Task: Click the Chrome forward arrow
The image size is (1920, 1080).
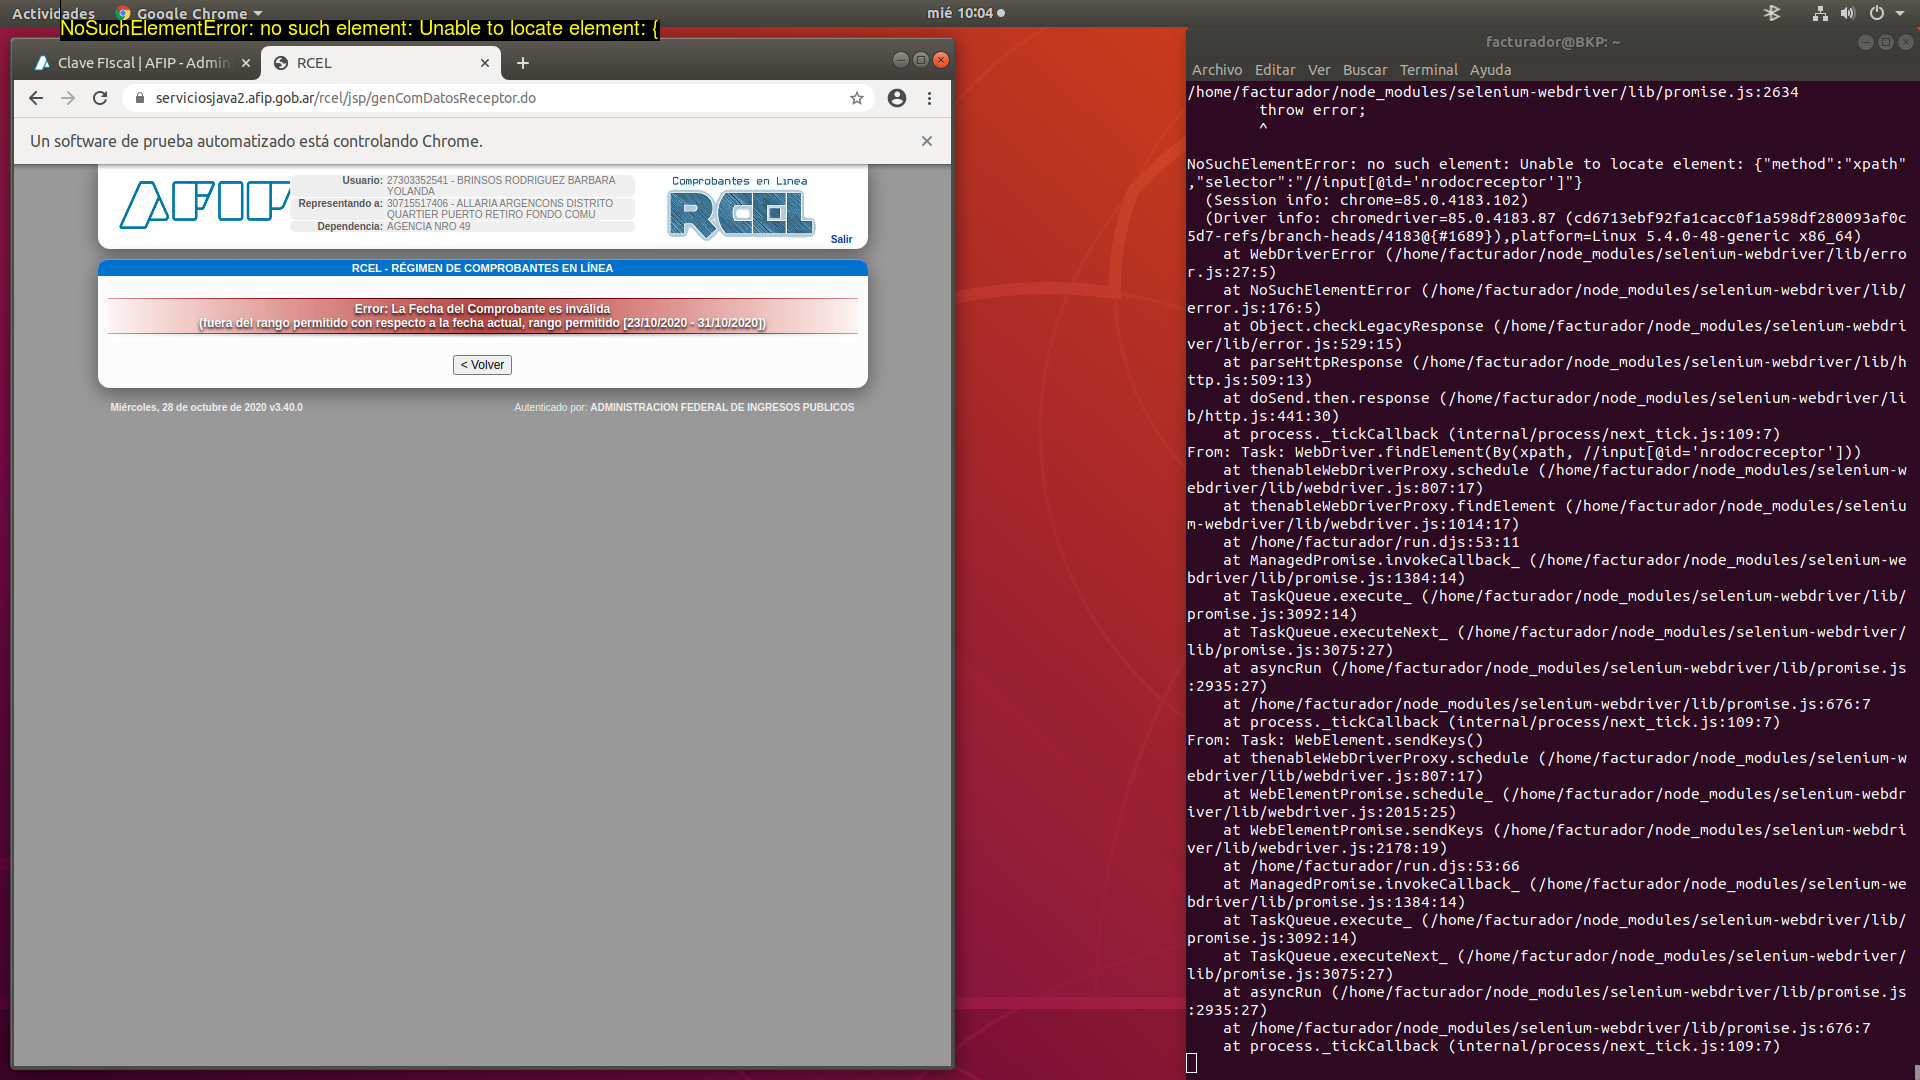Action: (x=68, y=98)
